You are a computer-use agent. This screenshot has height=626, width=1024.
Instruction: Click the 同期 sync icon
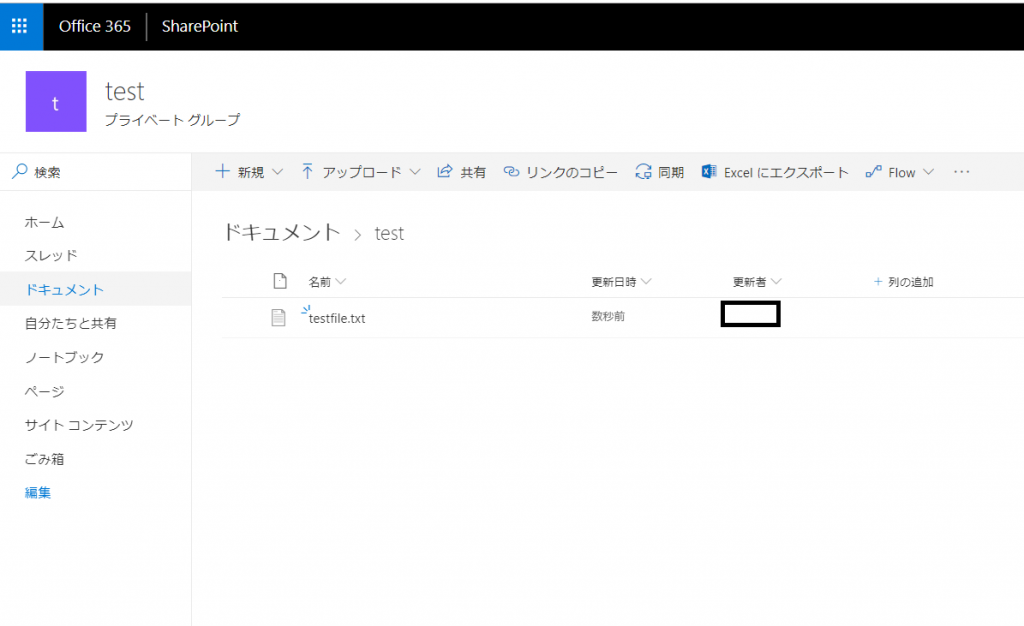click(x=643, y=172)
